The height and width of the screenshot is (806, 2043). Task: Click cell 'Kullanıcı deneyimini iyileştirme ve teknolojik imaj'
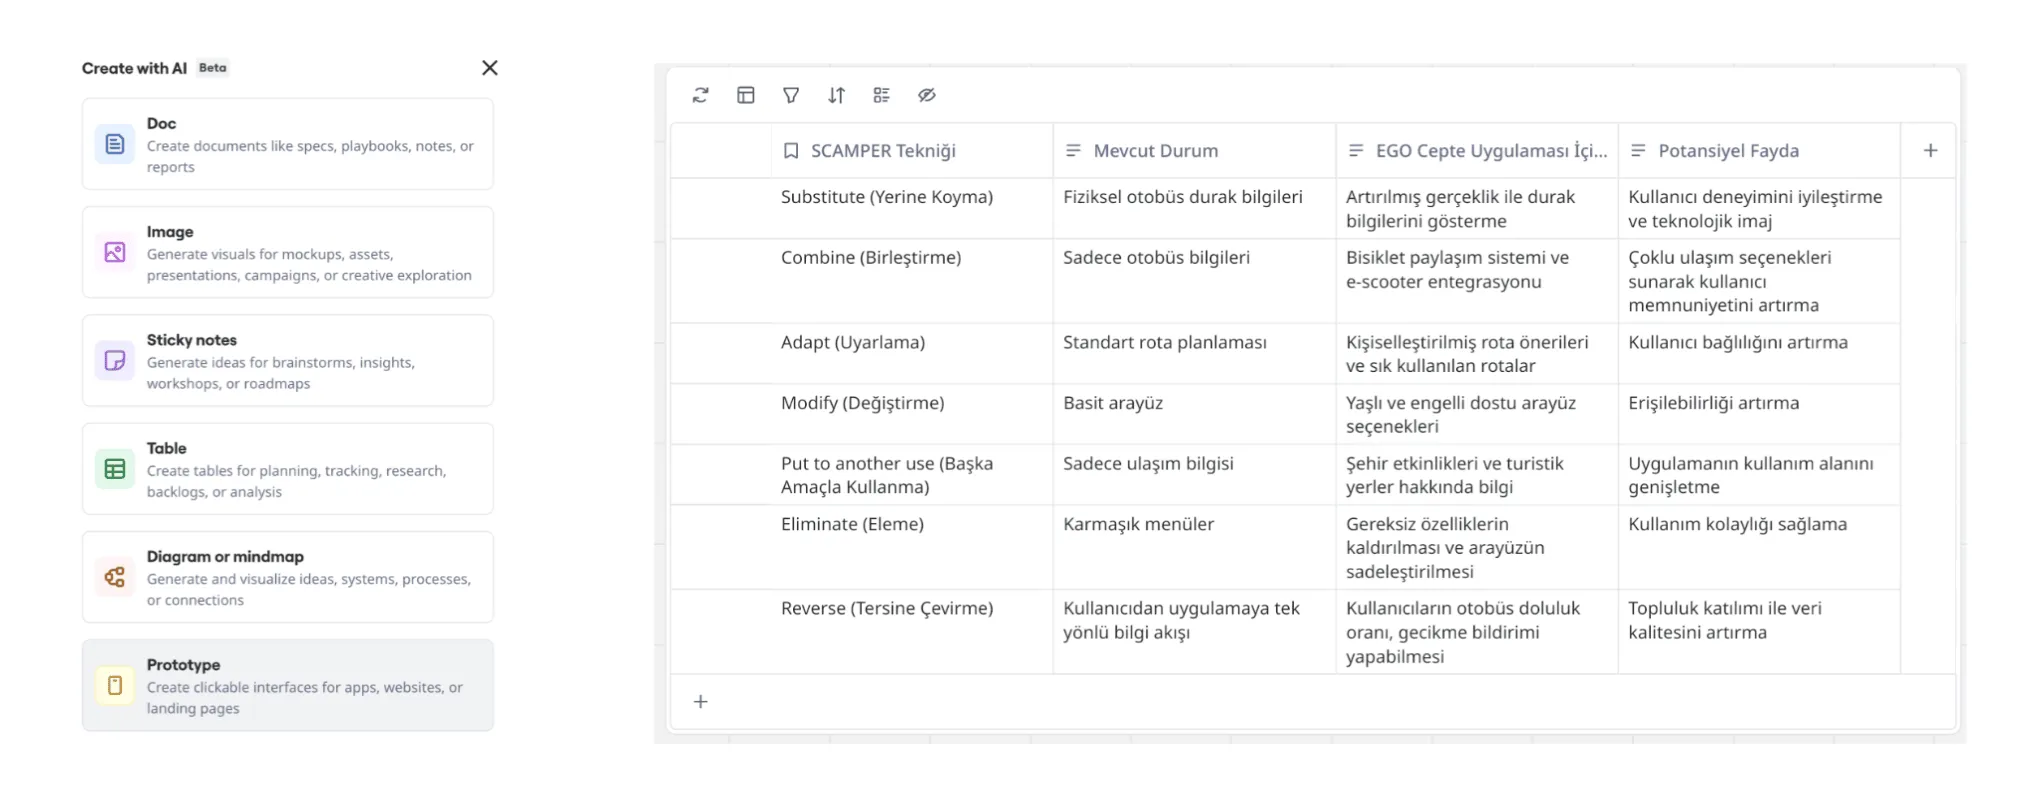pos(1759,209)
